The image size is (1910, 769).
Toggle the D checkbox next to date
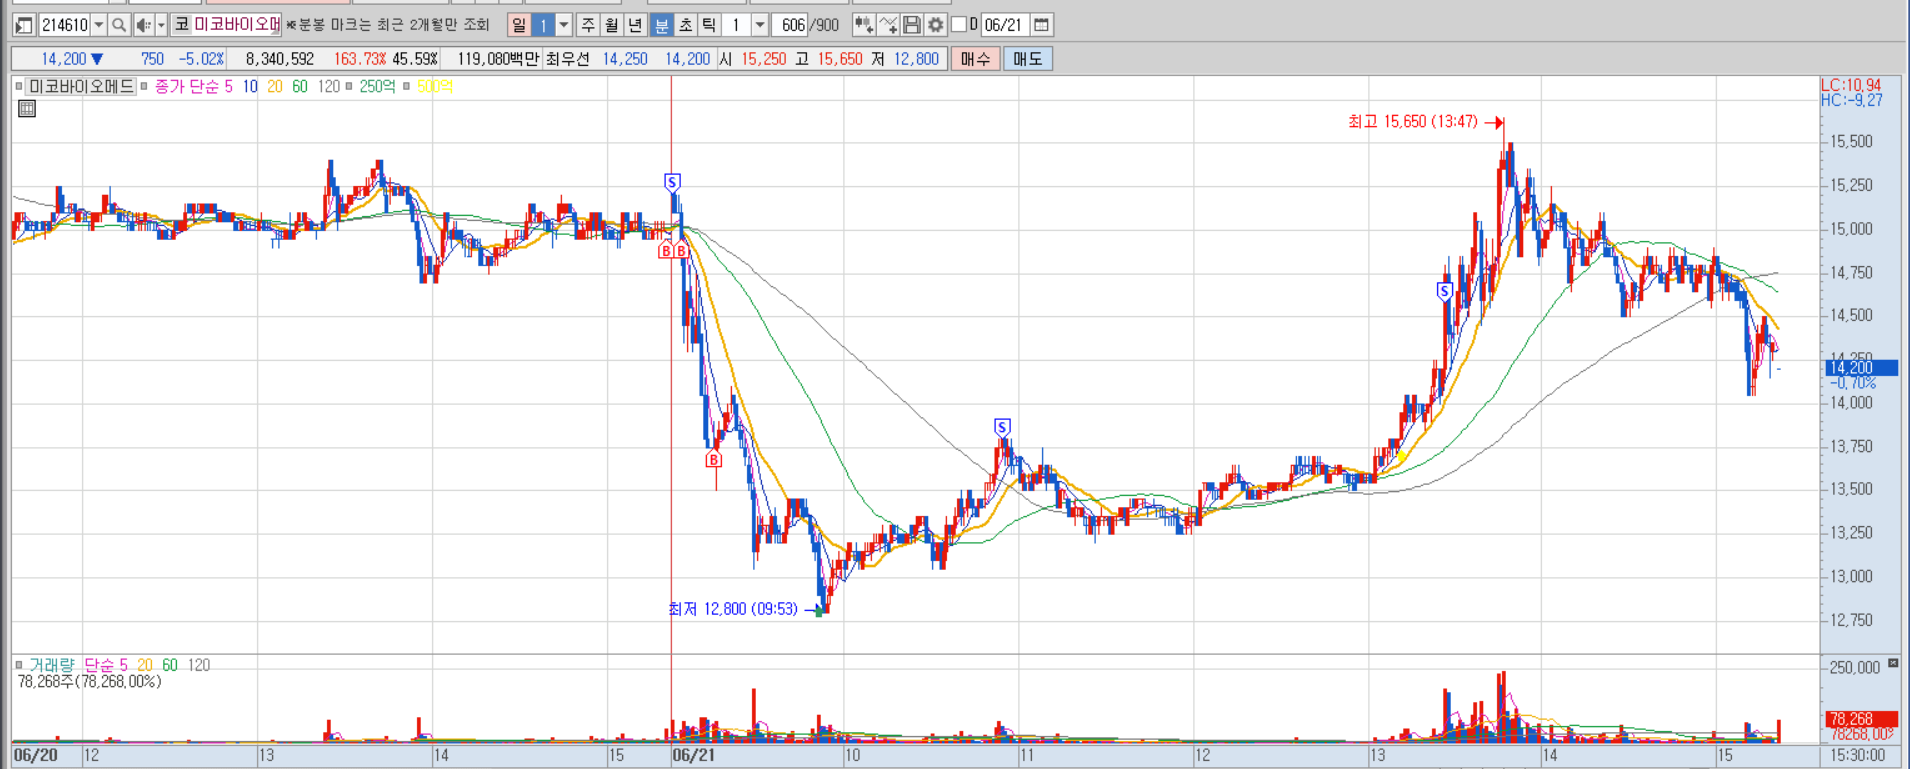[x=959, y=25]
